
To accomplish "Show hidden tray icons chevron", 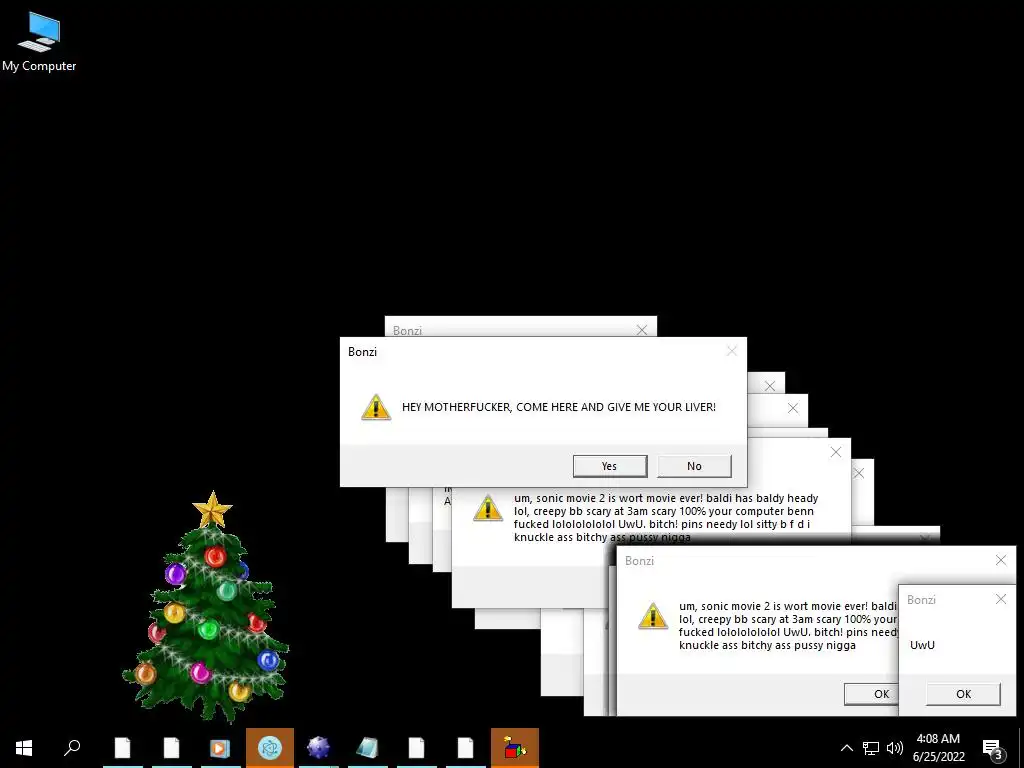I will coord(846,748).
